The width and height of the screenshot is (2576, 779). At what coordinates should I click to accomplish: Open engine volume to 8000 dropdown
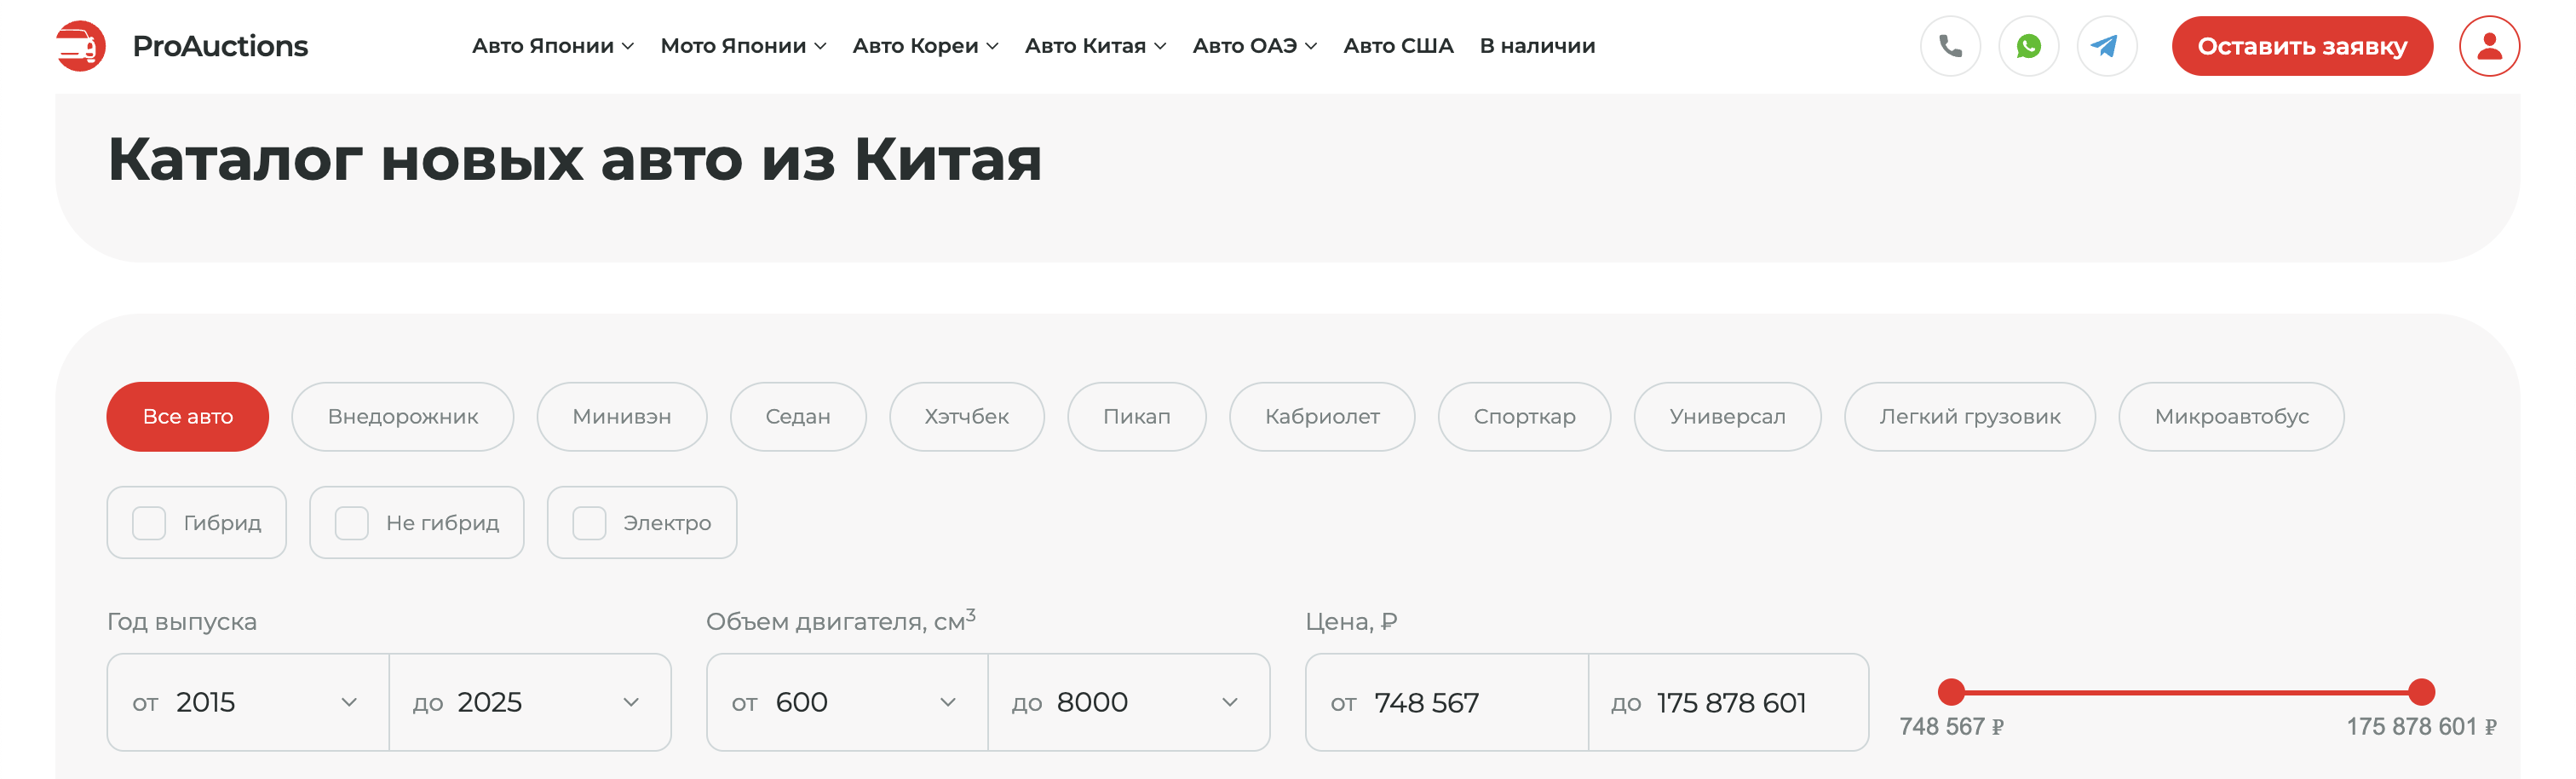pyautogui.click(x=1129, y=702)
